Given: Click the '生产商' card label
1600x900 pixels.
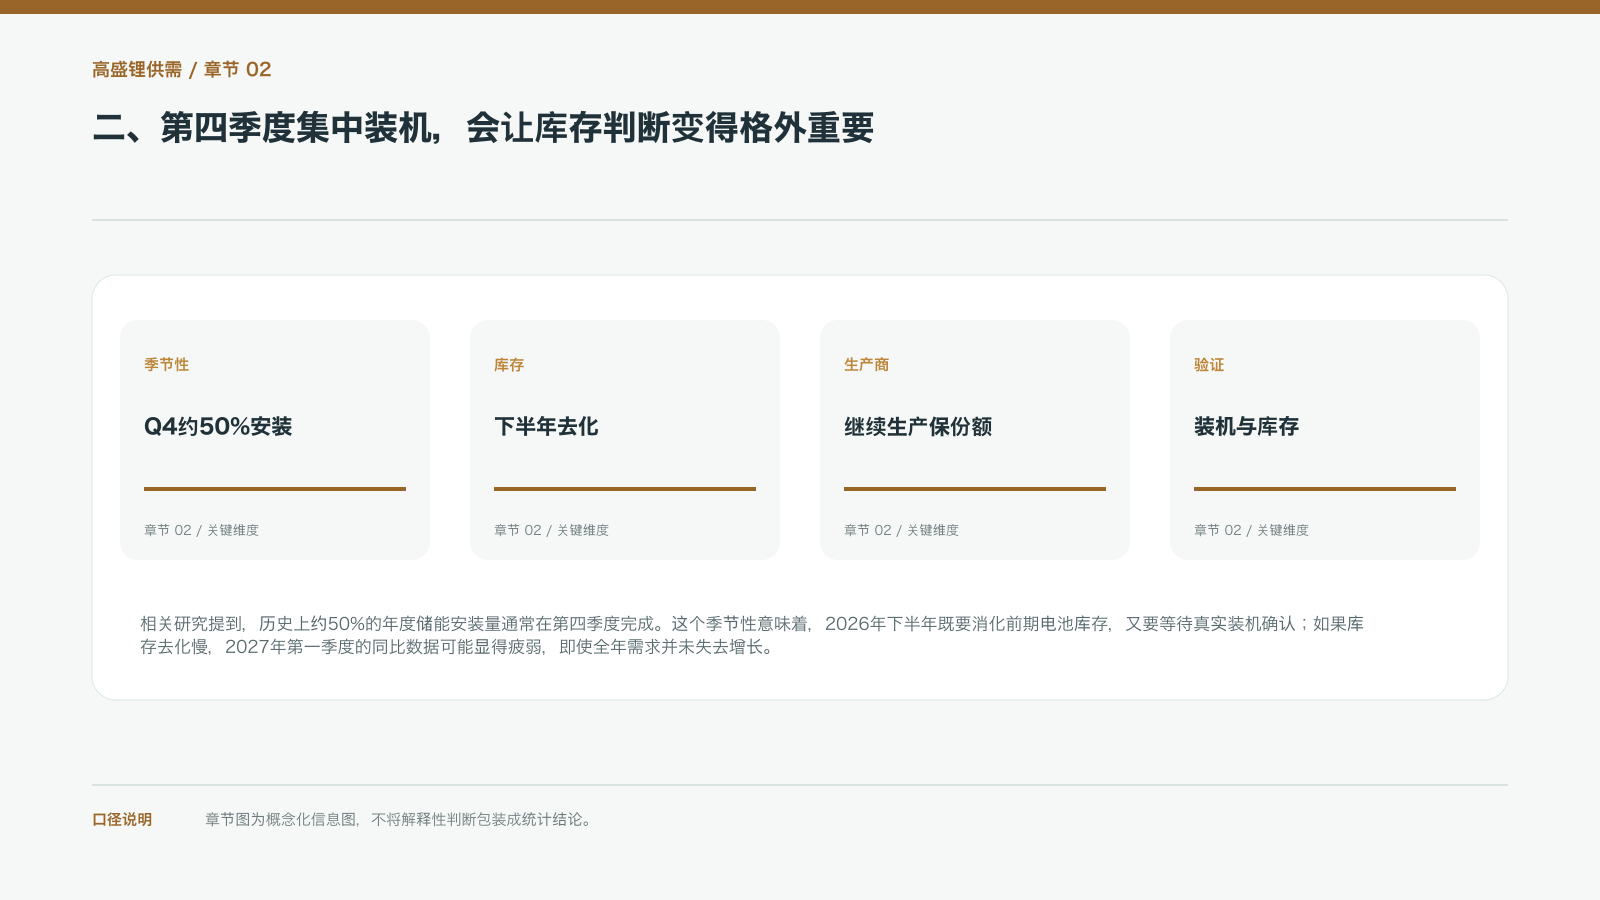Looking at the screenshot, I should [x=866, y=365].
